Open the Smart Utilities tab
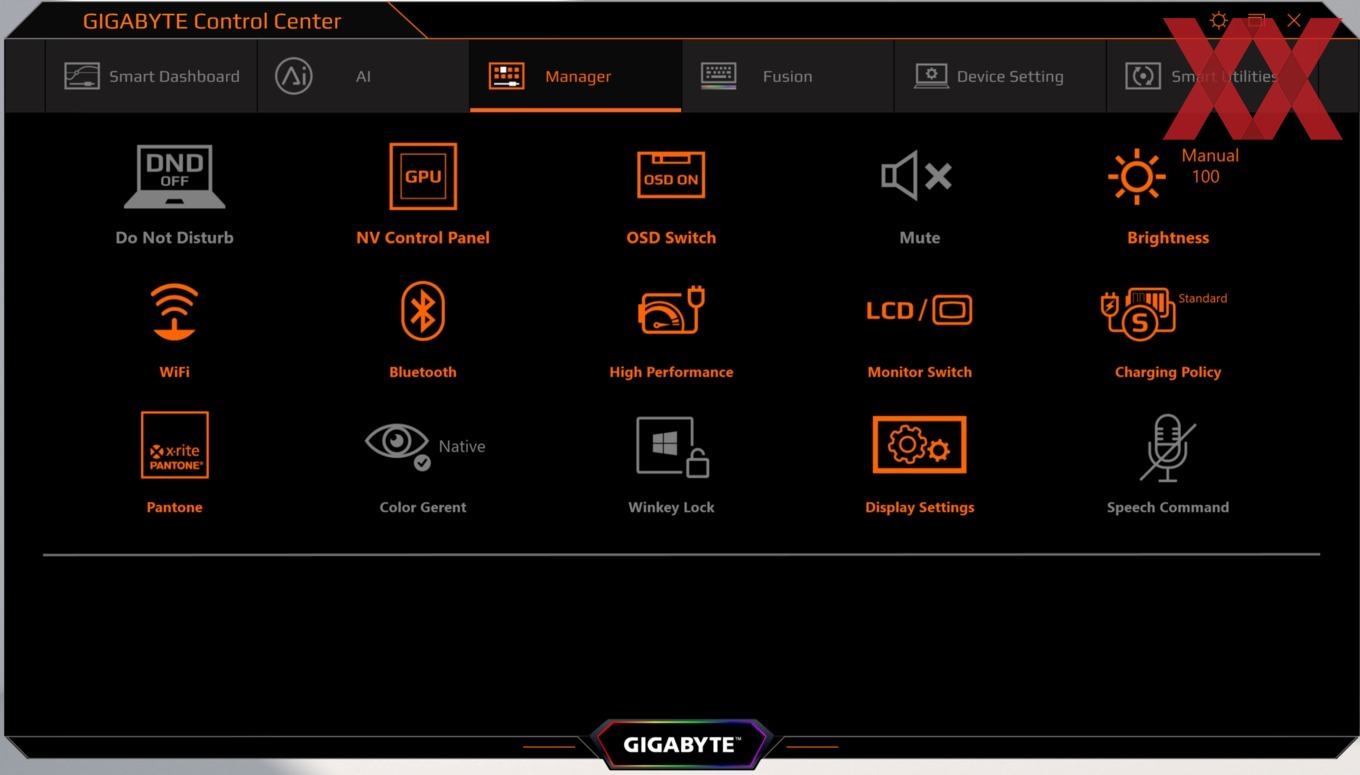 click(x=1212, y=76)
